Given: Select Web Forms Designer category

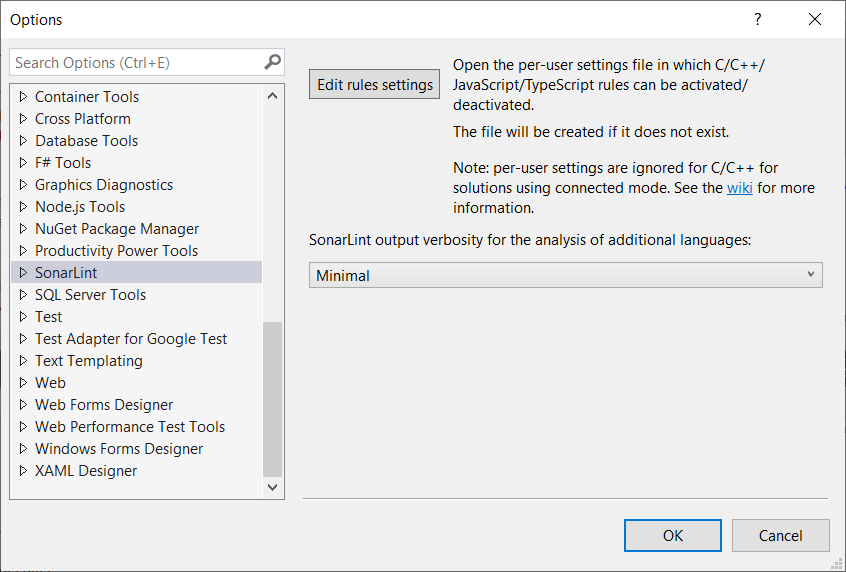Looking at the screenshot, I should coord(104,405).
